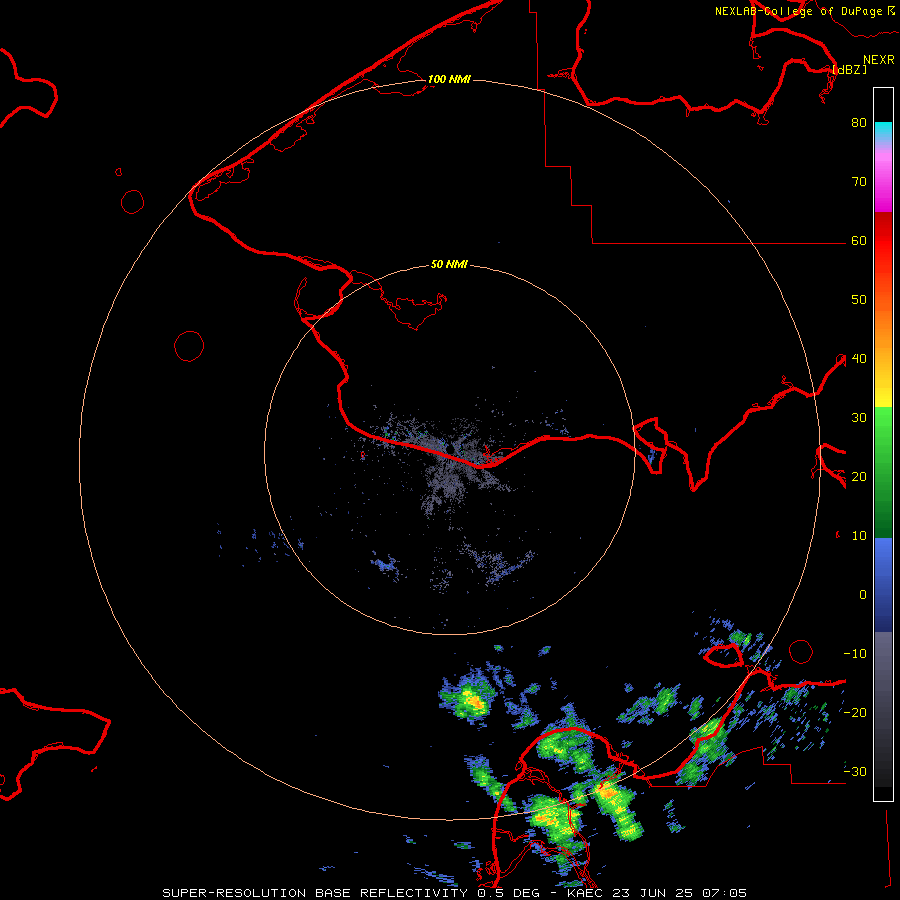This screenshot has width=900, height=900.
Task: Click the 07:05 timestamp in caption
Action: click(722, 893)
